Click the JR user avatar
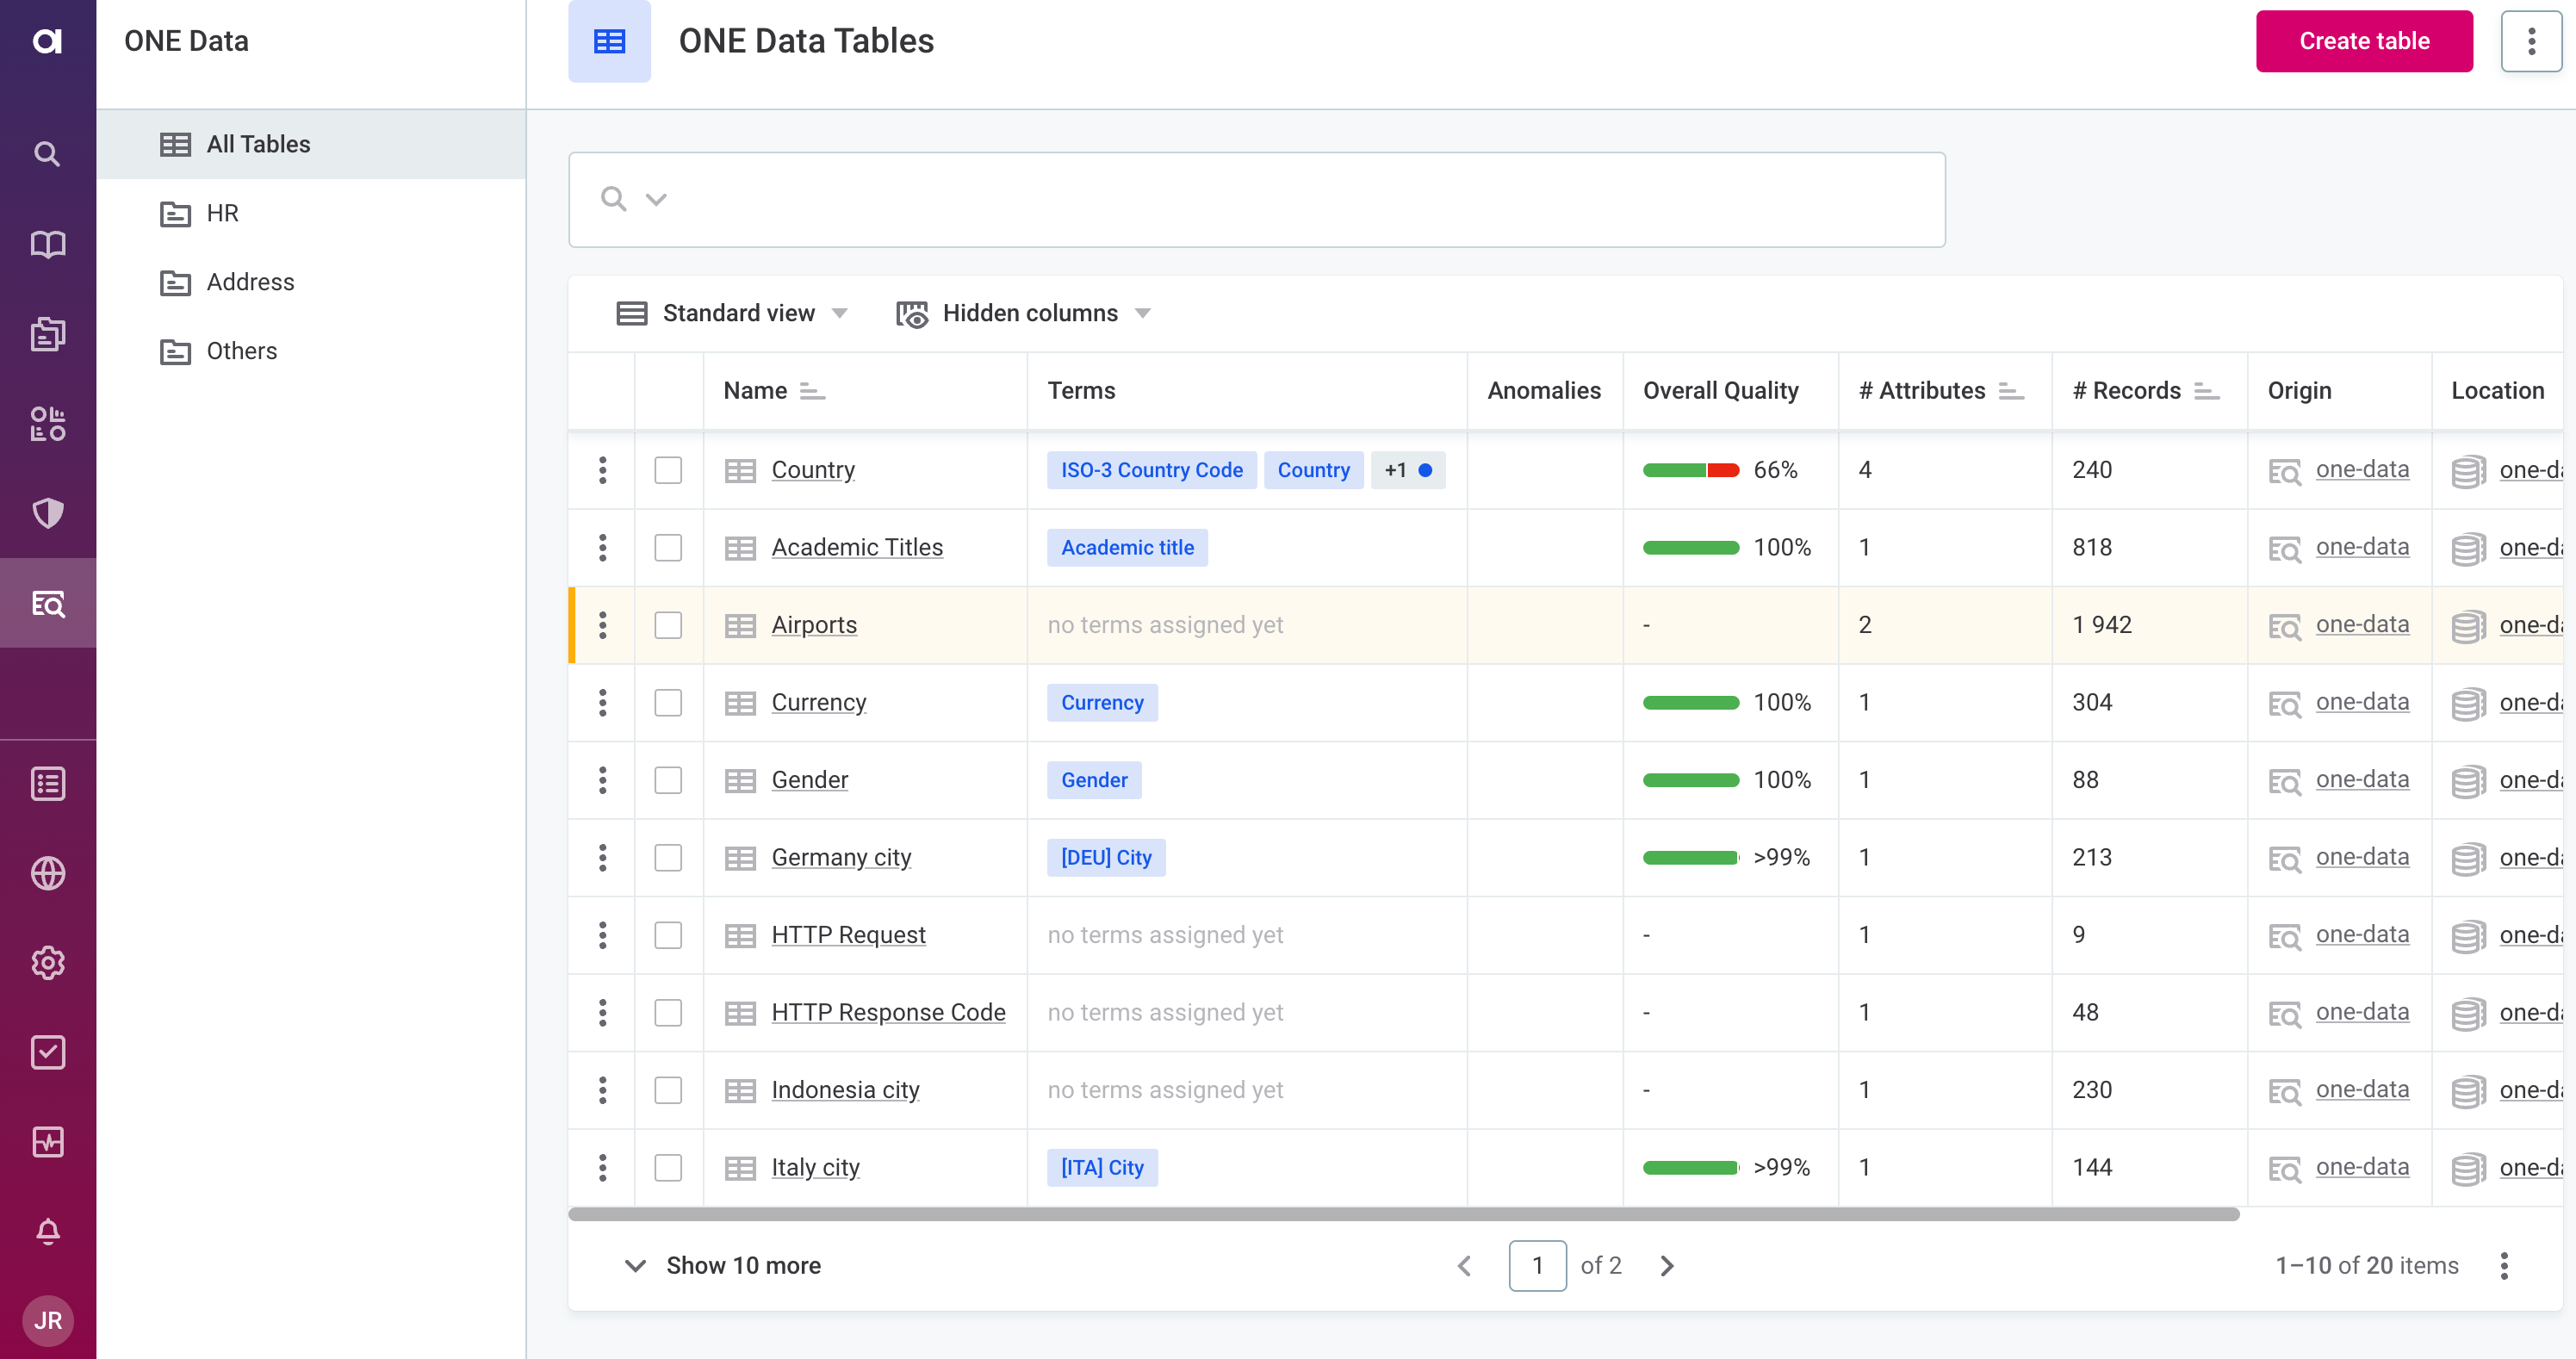The height and width of the screenshot is (1359, 2576). [47, 1320]
